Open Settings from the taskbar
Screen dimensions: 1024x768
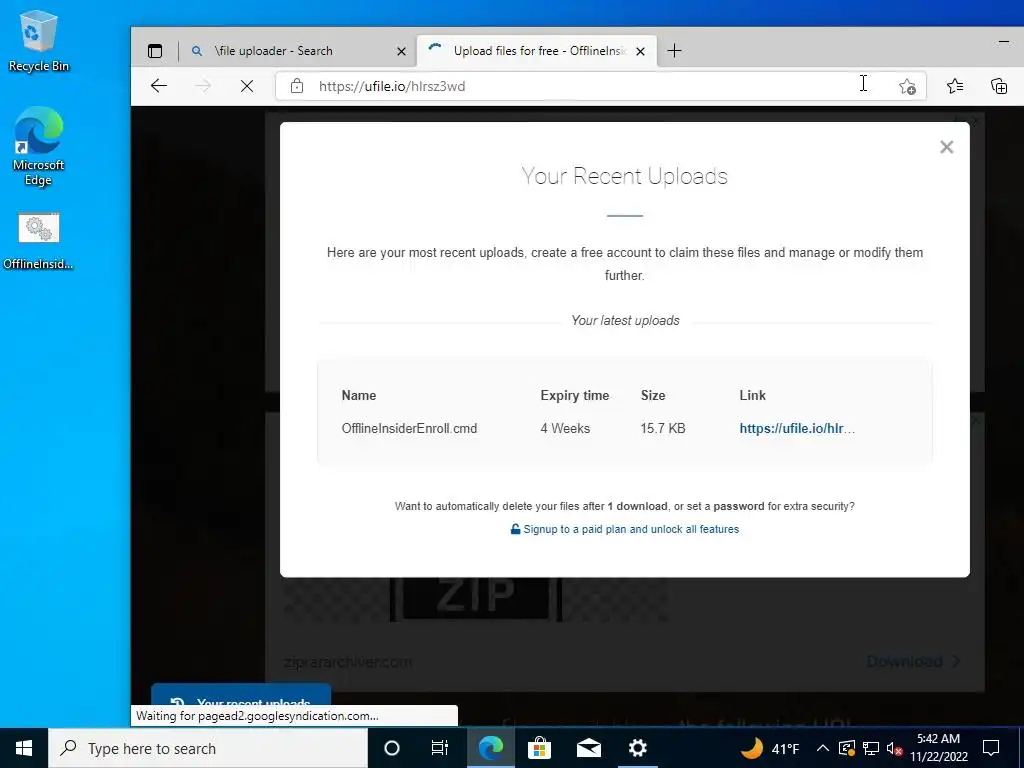coord(637,748)
